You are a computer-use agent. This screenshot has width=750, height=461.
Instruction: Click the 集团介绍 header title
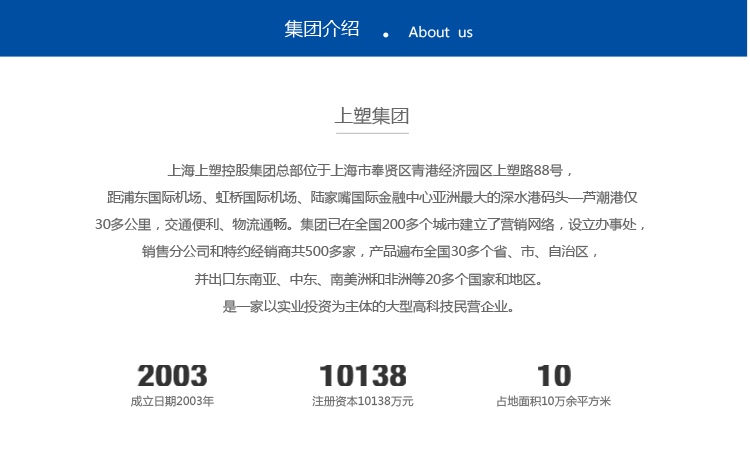coord(321,29)
